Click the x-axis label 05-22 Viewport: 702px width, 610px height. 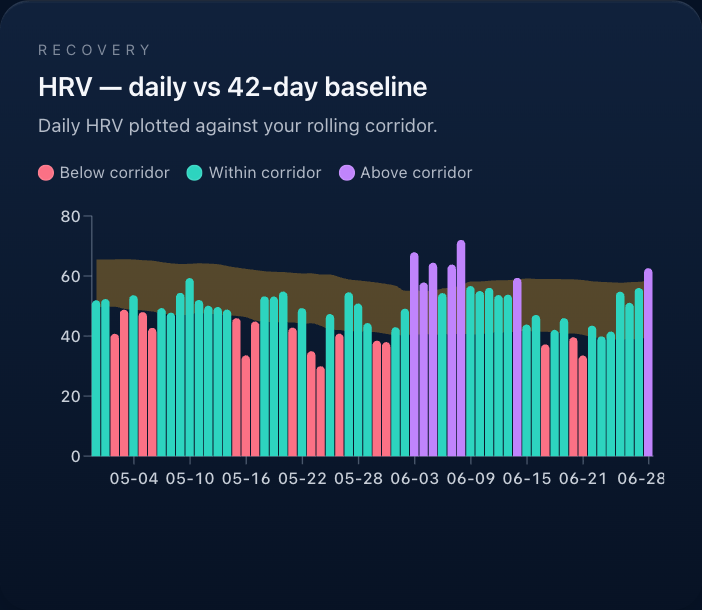(303, 479)
